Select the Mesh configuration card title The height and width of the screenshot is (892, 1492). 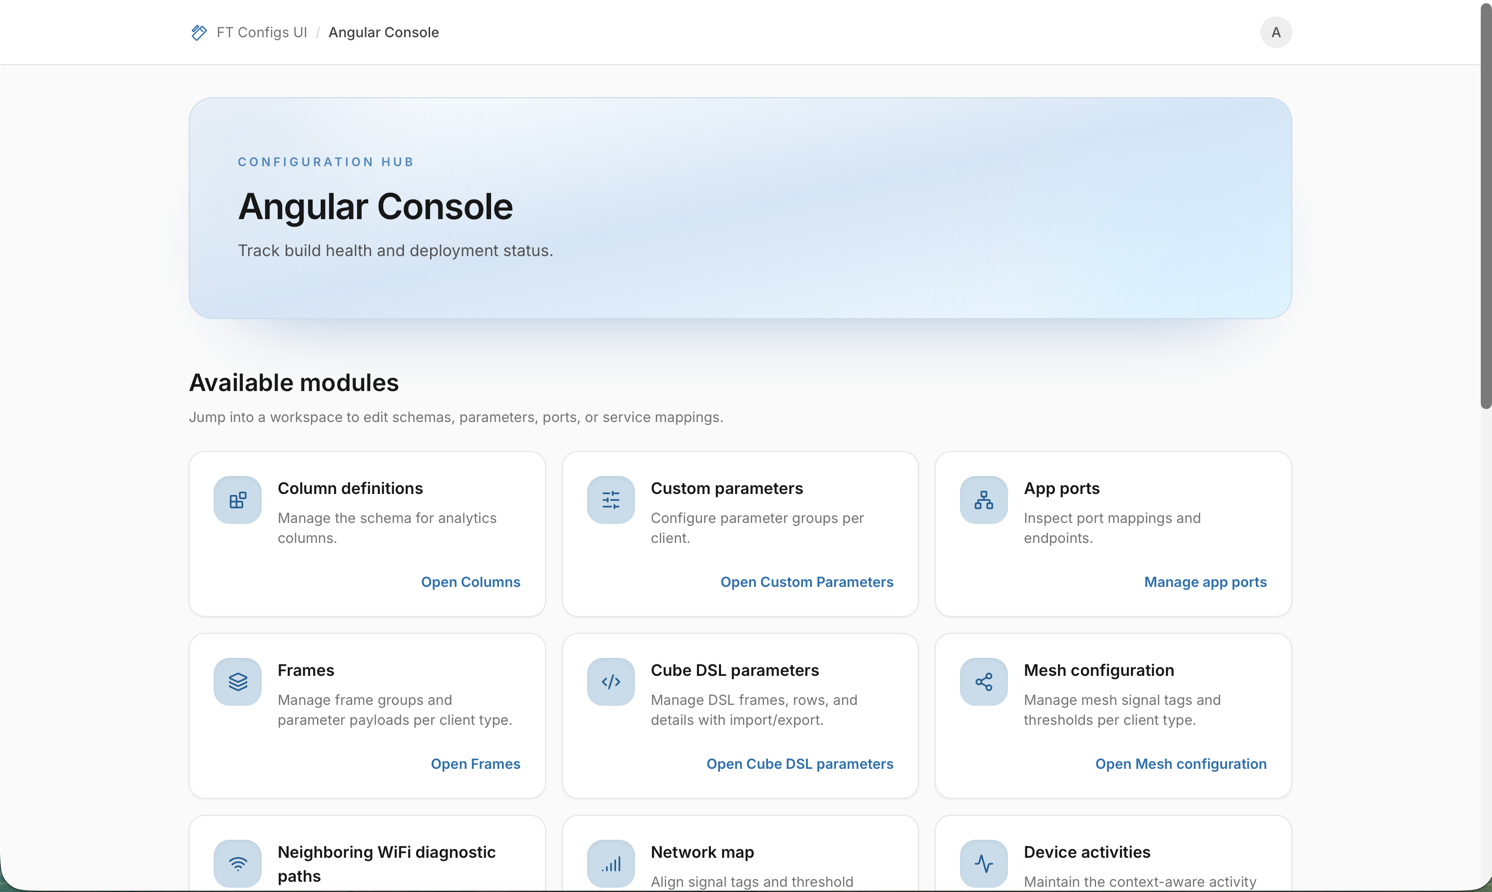coord(1098,670)
